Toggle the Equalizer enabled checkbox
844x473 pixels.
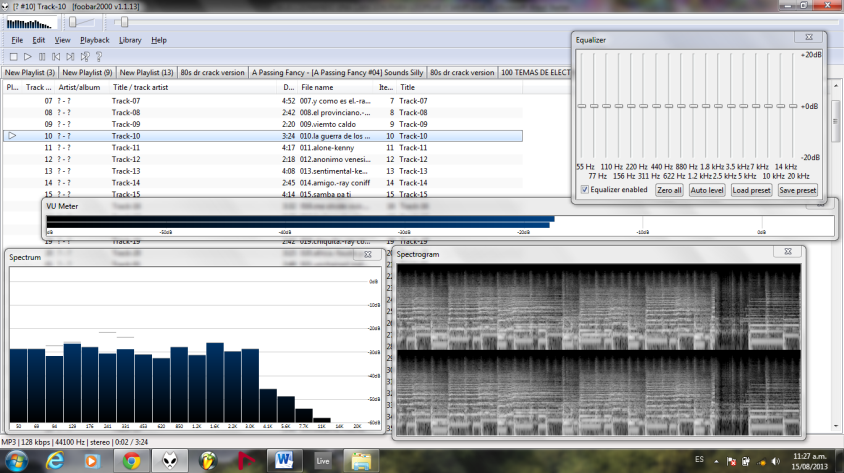[585, 190]
